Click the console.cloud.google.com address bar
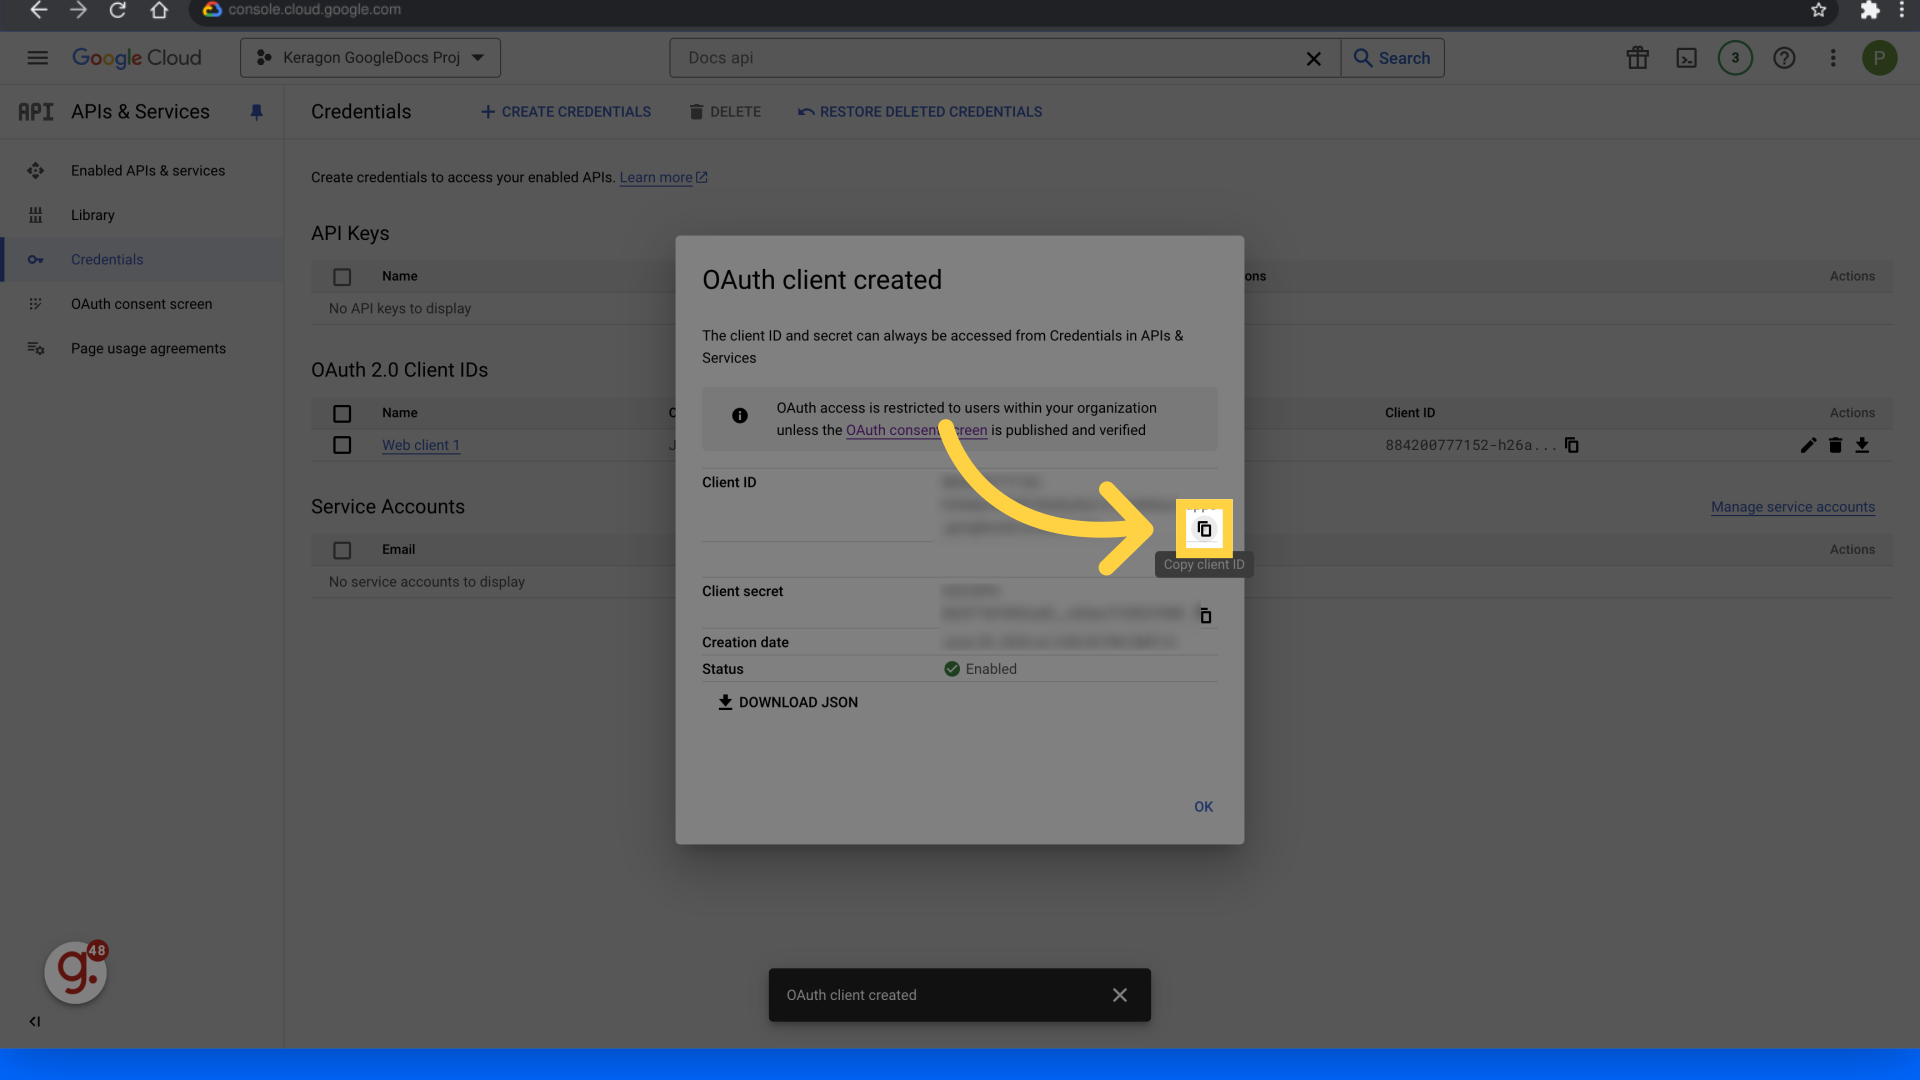The width and height of the screenshot is (1920, 1080). pyautogui.click(x=1000, y=10)
